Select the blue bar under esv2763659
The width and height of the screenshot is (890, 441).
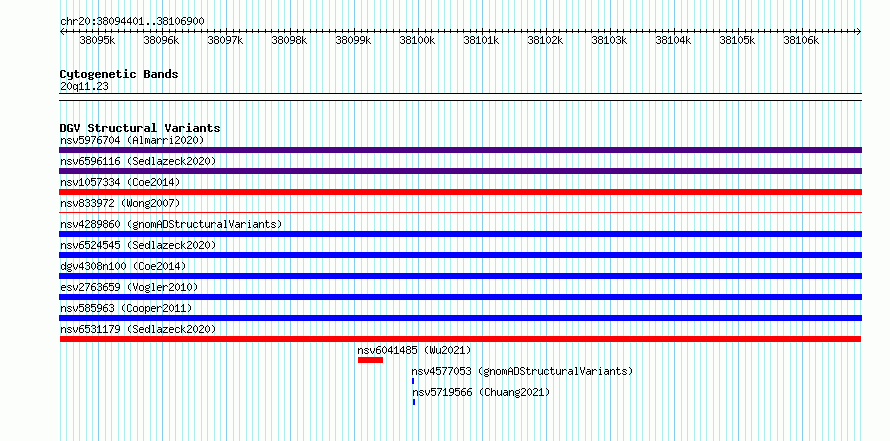(x=460, y=297)
